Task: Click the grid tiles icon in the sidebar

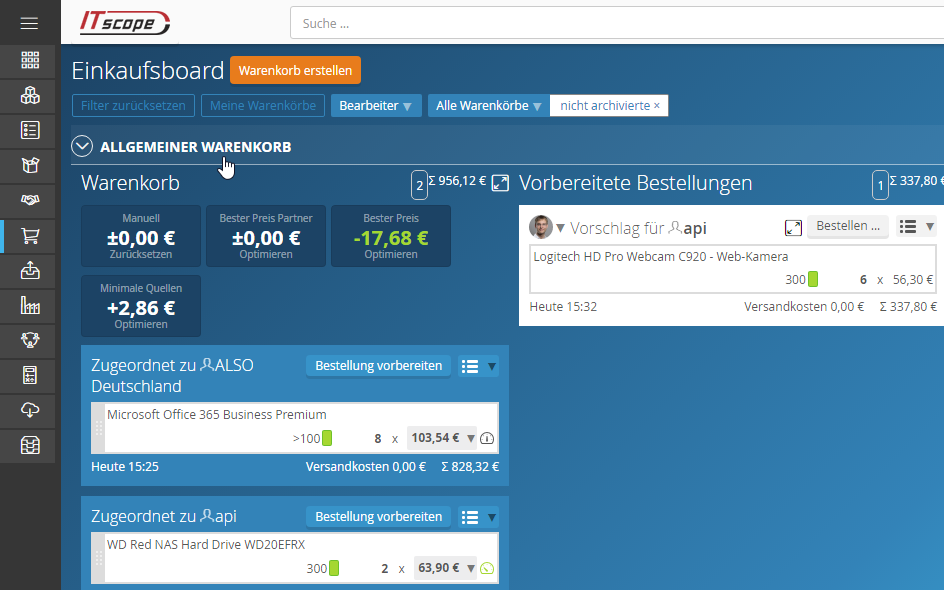Action: click(30, 60)
